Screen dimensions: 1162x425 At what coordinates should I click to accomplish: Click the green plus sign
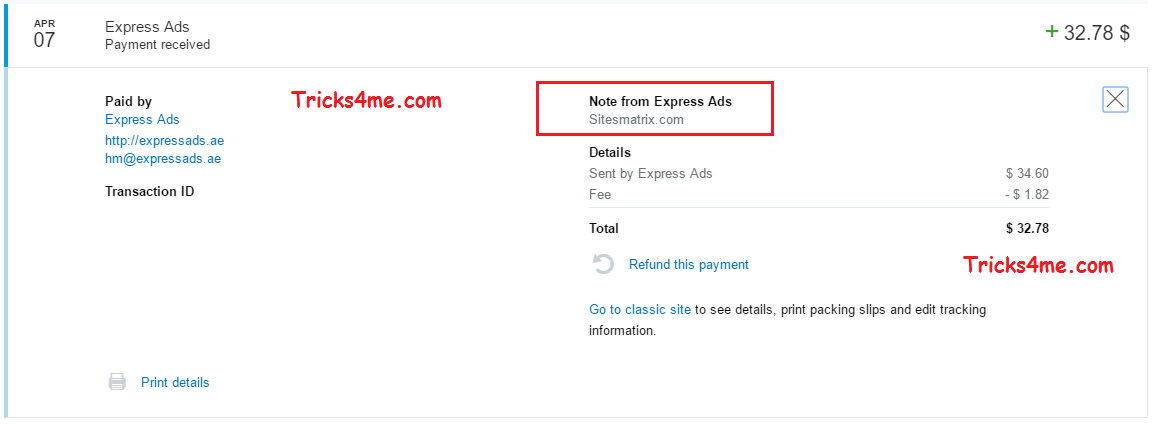tap(1051, 32)
